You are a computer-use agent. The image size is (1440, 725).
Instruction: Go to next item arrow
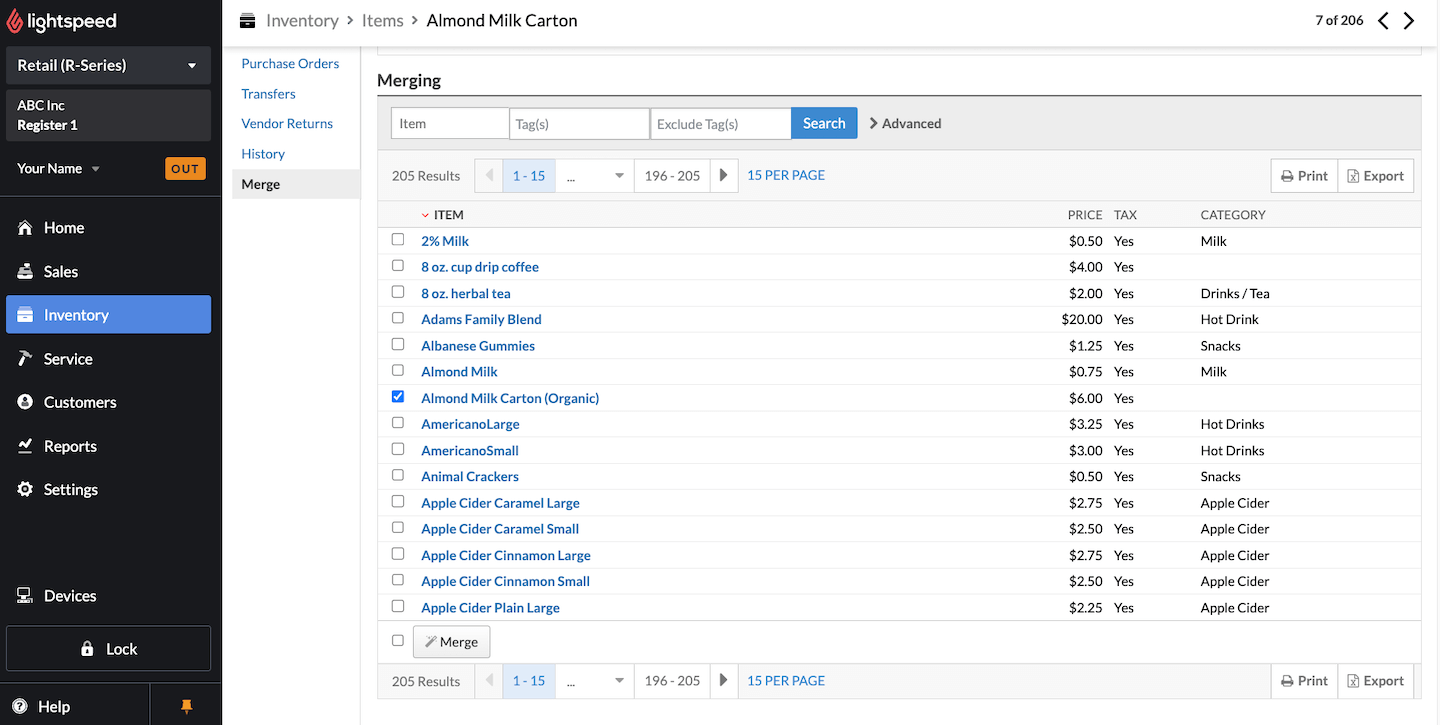click(x=1409, y=21)
